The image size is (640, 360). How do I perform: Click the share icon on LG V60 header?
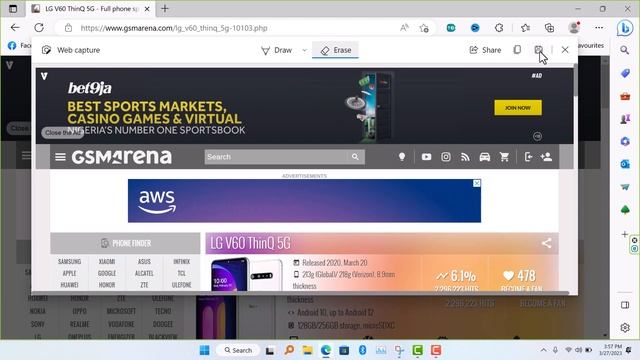coord(547,243)
